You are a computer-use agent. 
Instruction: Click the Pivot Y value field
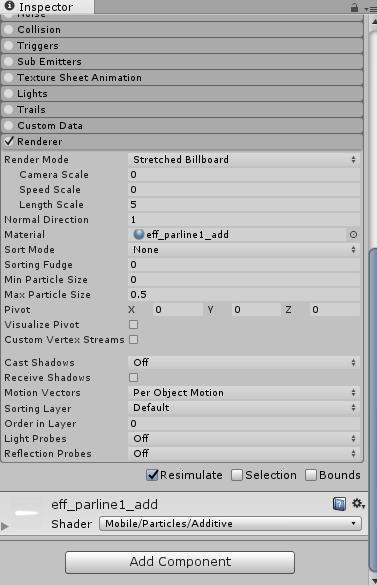256,310
